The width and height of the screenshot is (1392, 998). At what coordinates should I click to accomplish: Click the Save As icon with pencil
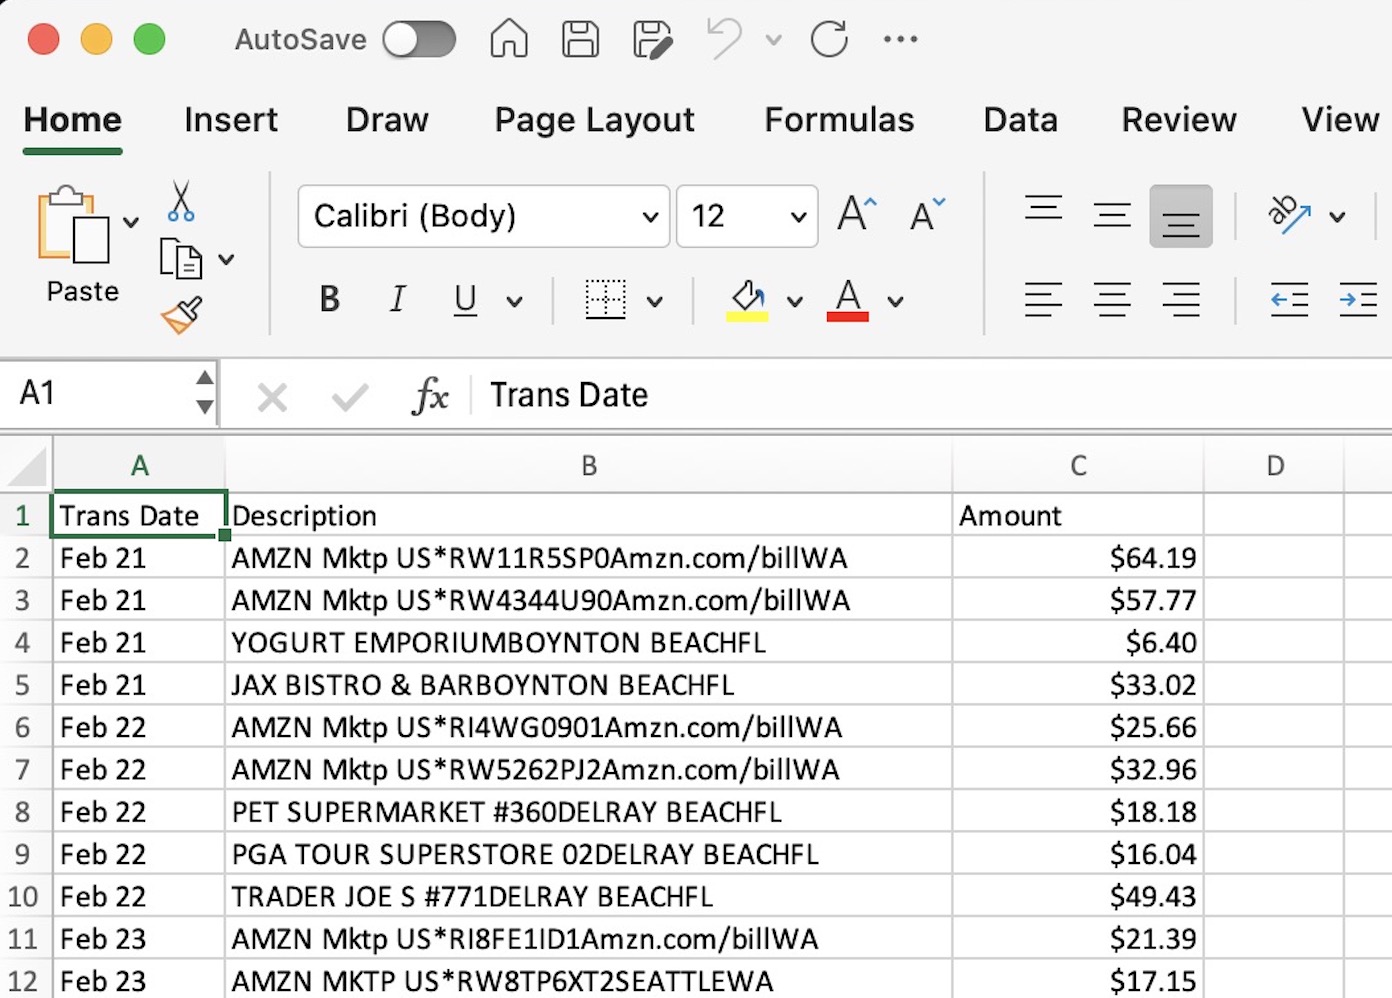(652, 40)
